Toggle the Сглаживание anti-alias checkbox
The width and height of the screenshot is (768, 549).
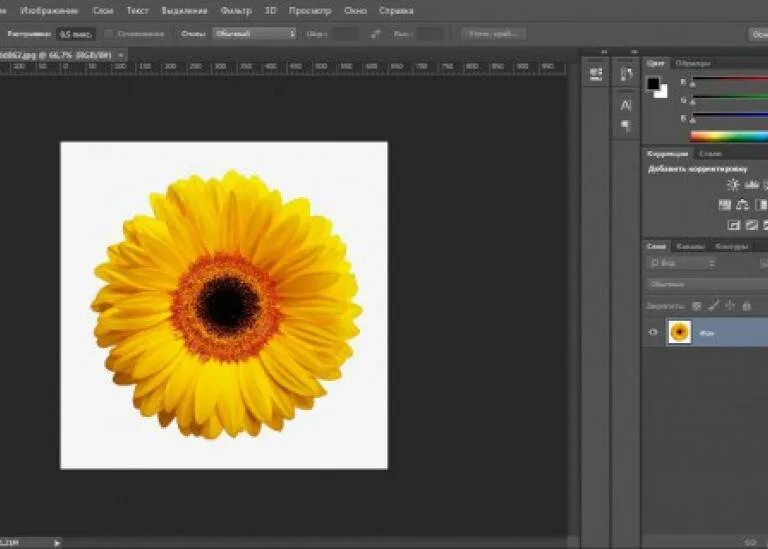point(109,34)
